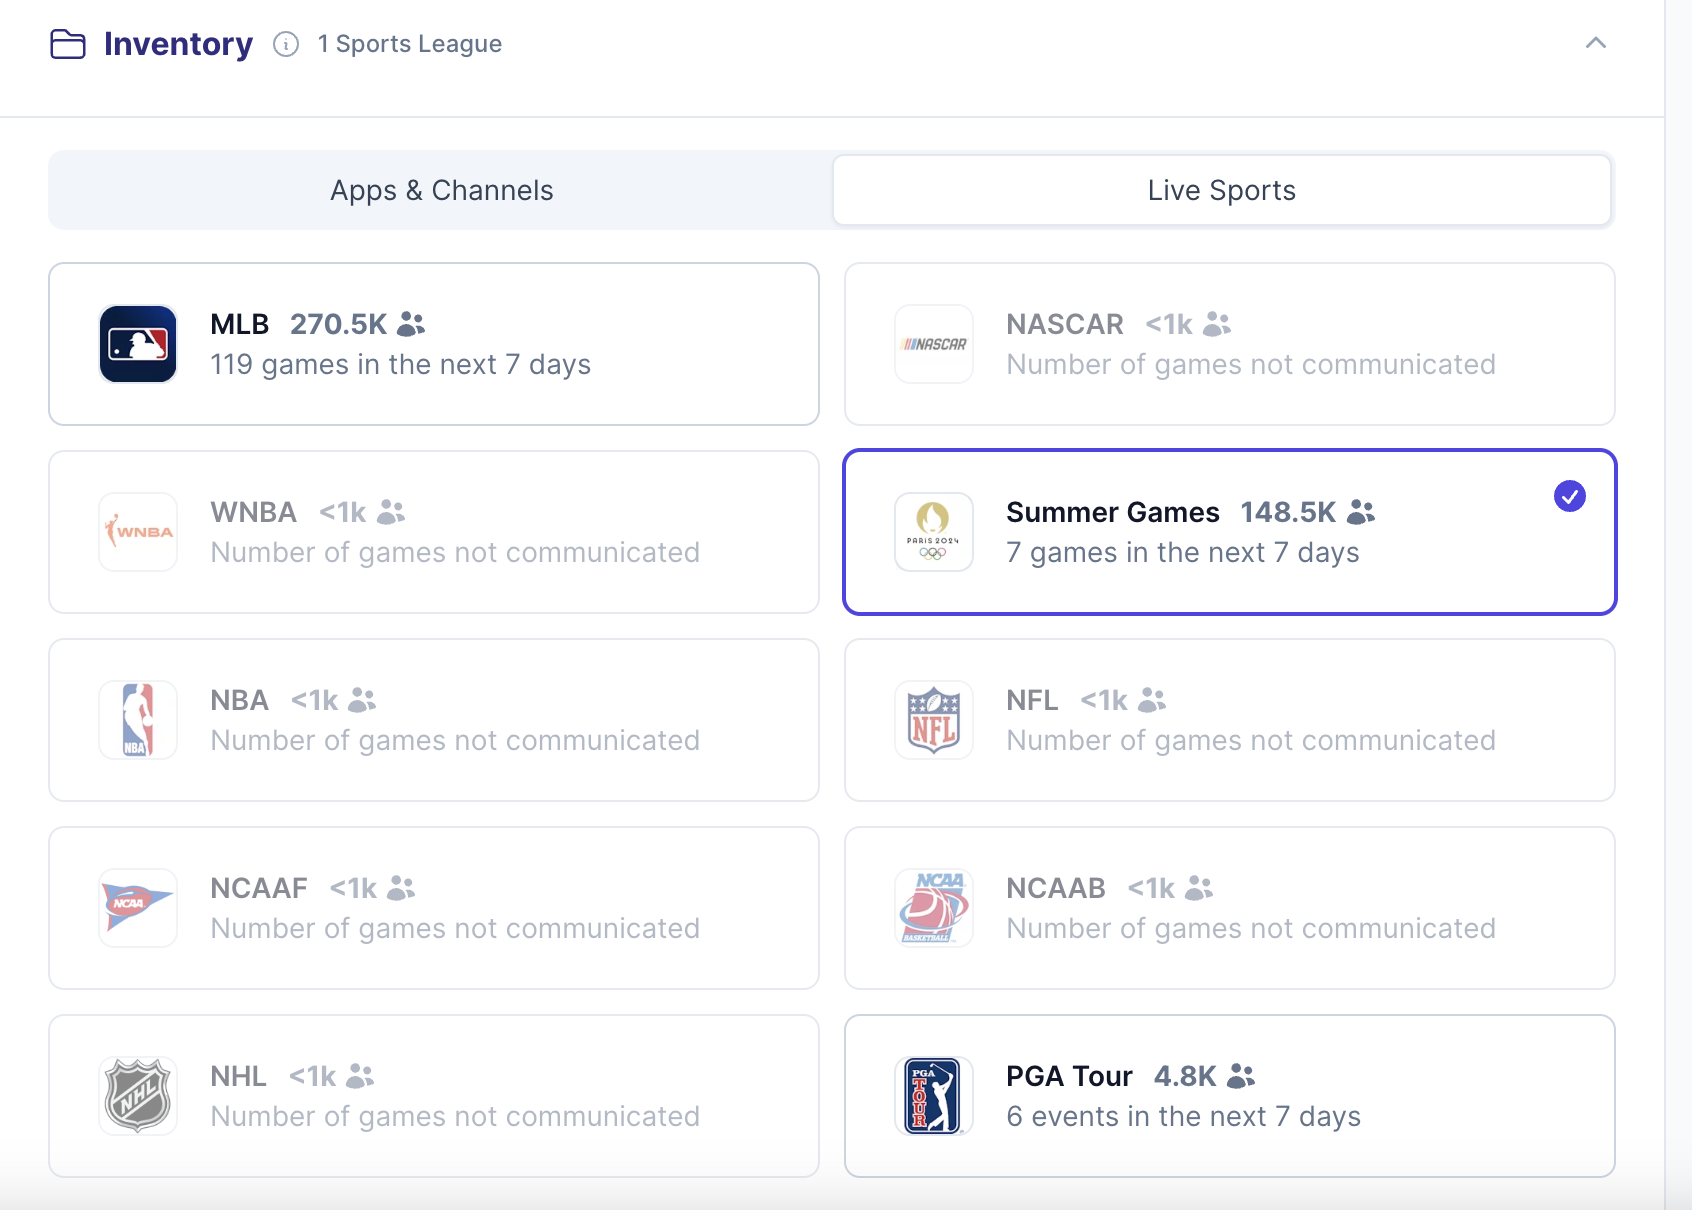This screenshot has height=1210, width=1692.
Task: Switch to the Apps & Channels tab
Action: [442, 190]
